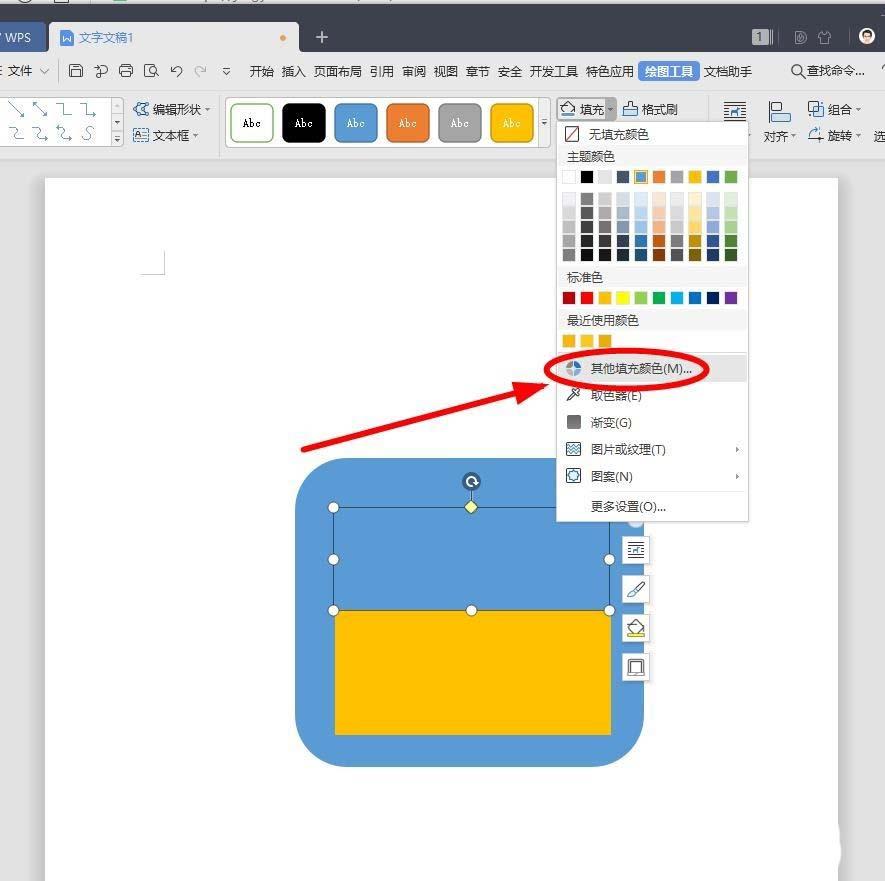Screen dimensions: 885x881
Task: Click floating brush style icon beside shape
Action: (x=636, y=589)
